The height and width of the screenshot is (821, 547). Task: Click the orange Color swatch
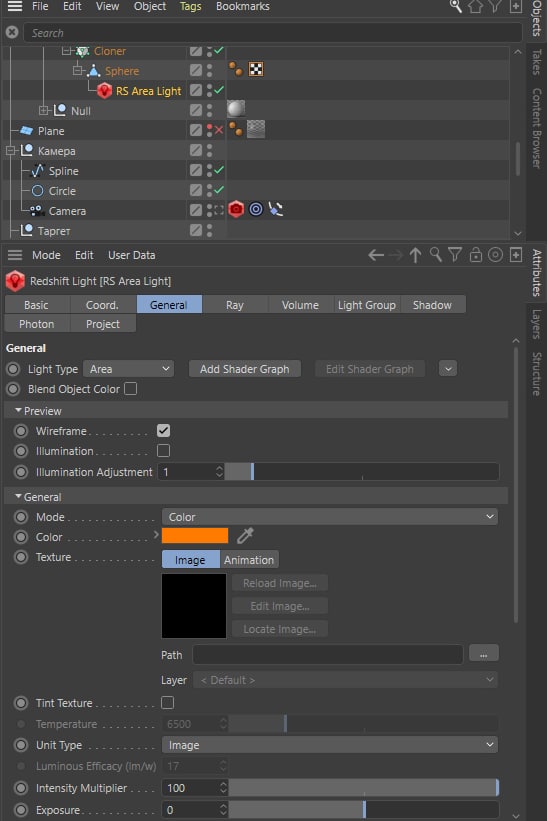coord(195,536)
